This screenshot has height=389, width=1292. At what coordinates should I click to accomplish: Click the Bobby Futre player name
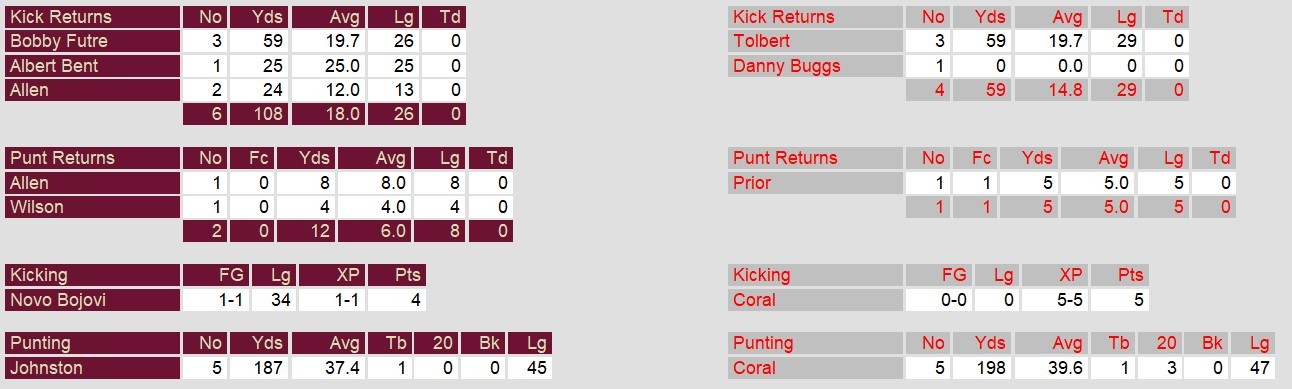coord(58,41)
